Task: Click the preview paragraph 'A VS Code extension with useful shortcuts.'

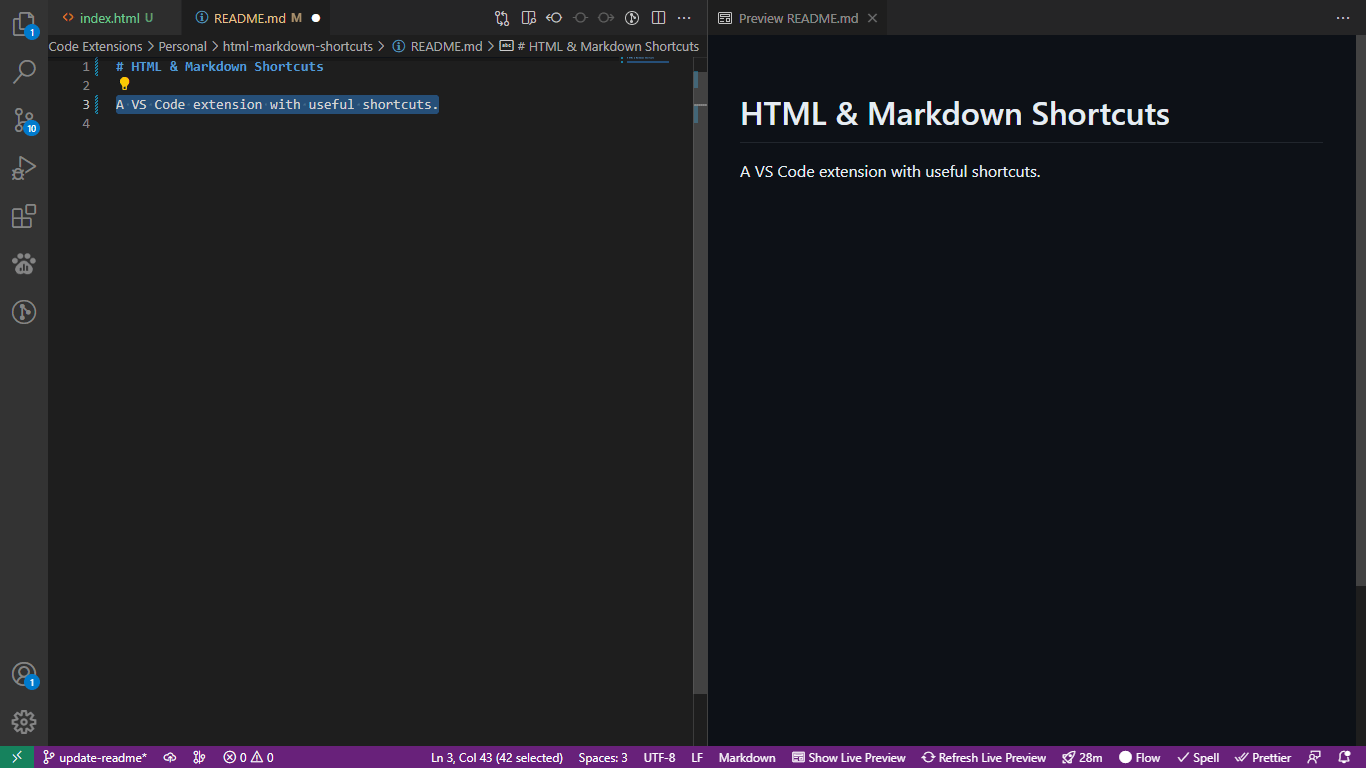Action: point(890,172)
